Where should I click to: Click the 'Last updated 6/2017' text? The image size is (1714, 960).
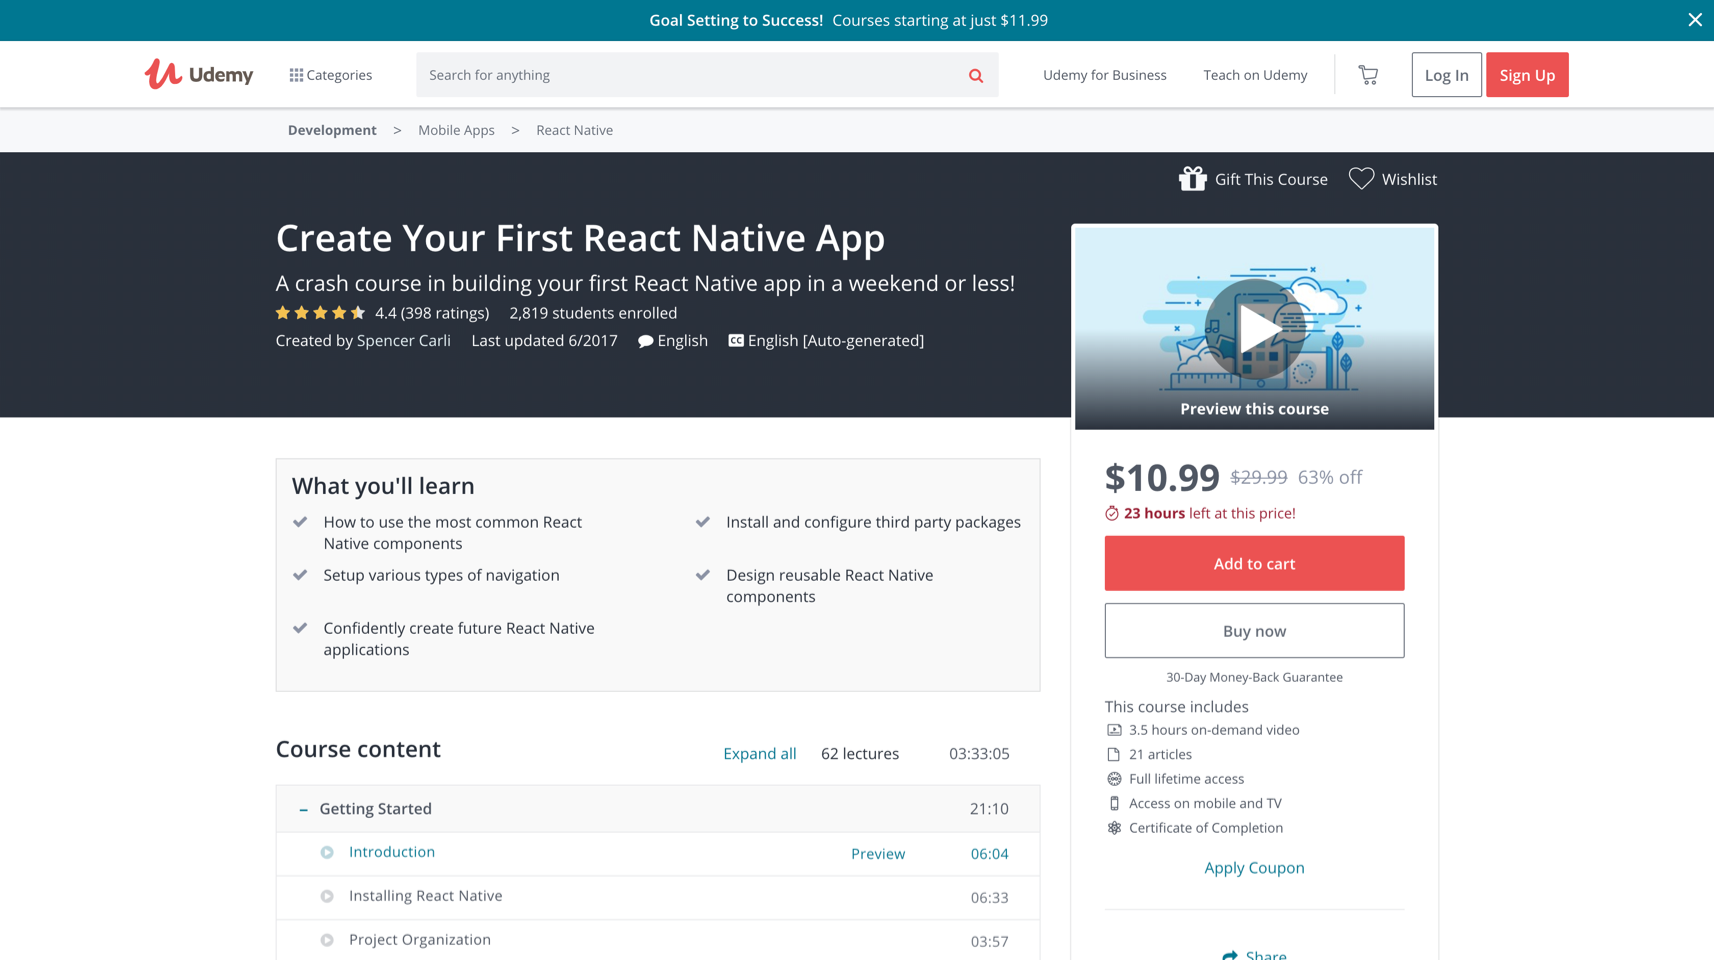pyautogui.click(x=544, y=341)
